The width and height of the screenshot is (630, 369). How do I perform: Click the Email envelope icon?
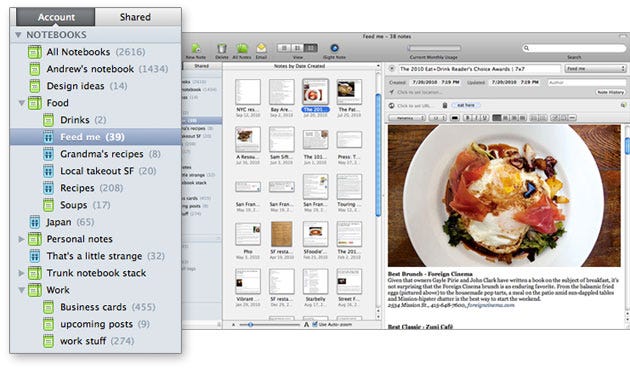coord(261,48)
